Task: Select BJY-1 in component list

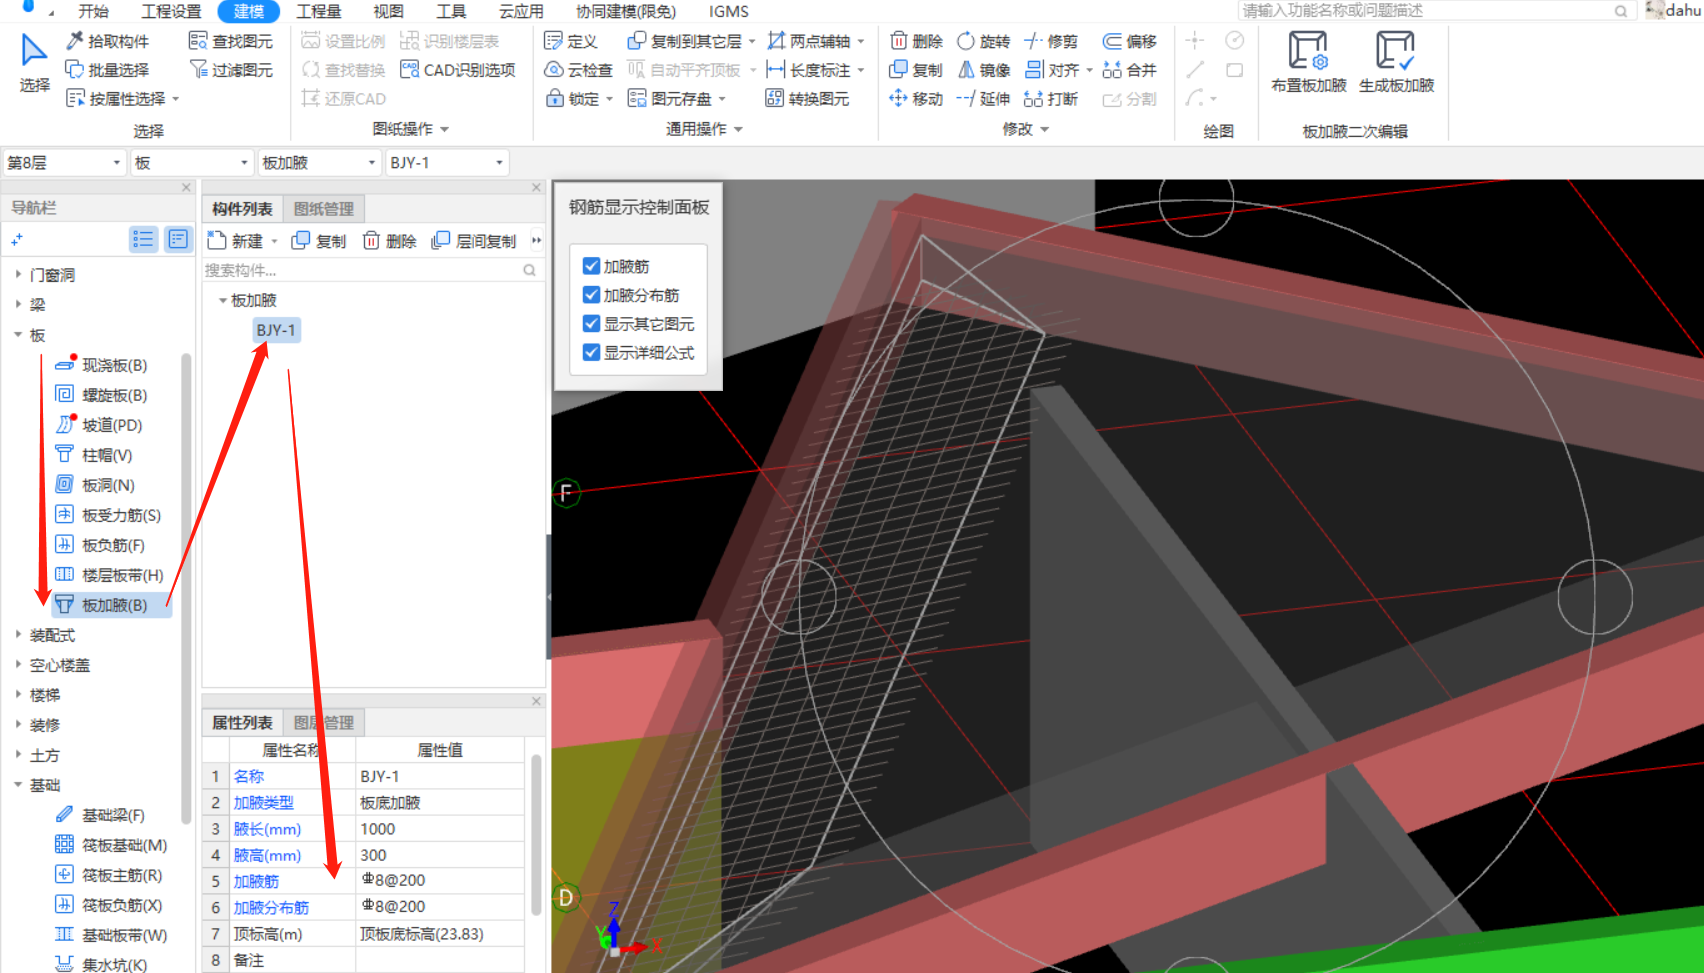Action: point(276,330)
